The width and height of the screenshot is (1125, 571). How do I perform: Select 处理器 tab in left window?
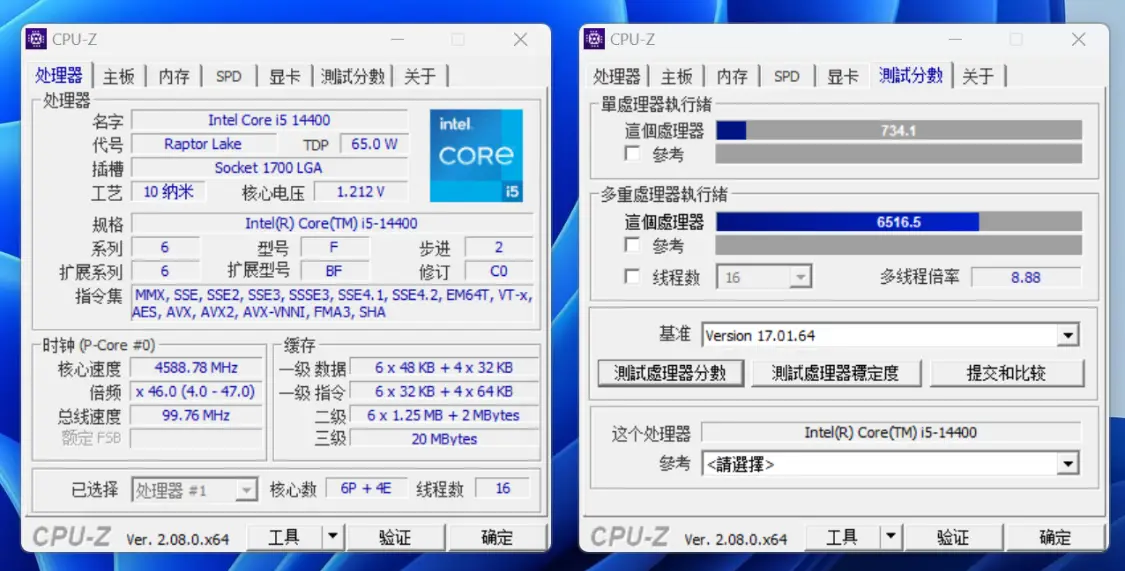click(x=59, y=75)
